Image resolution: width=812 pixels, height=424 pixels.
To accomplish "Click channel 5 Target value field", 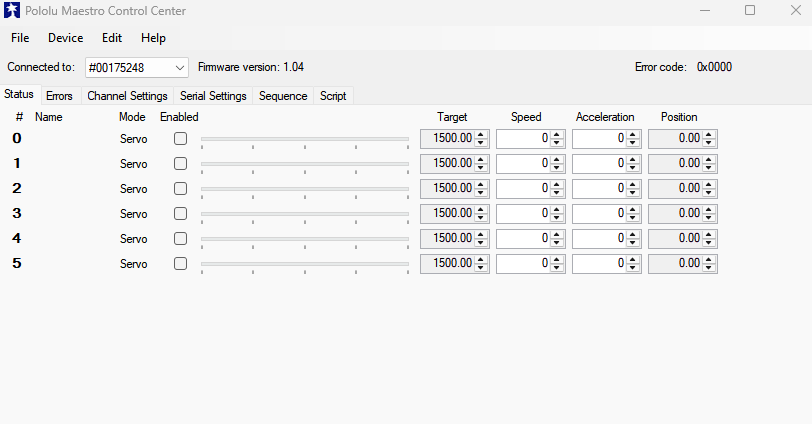I will tap(447, 264).
